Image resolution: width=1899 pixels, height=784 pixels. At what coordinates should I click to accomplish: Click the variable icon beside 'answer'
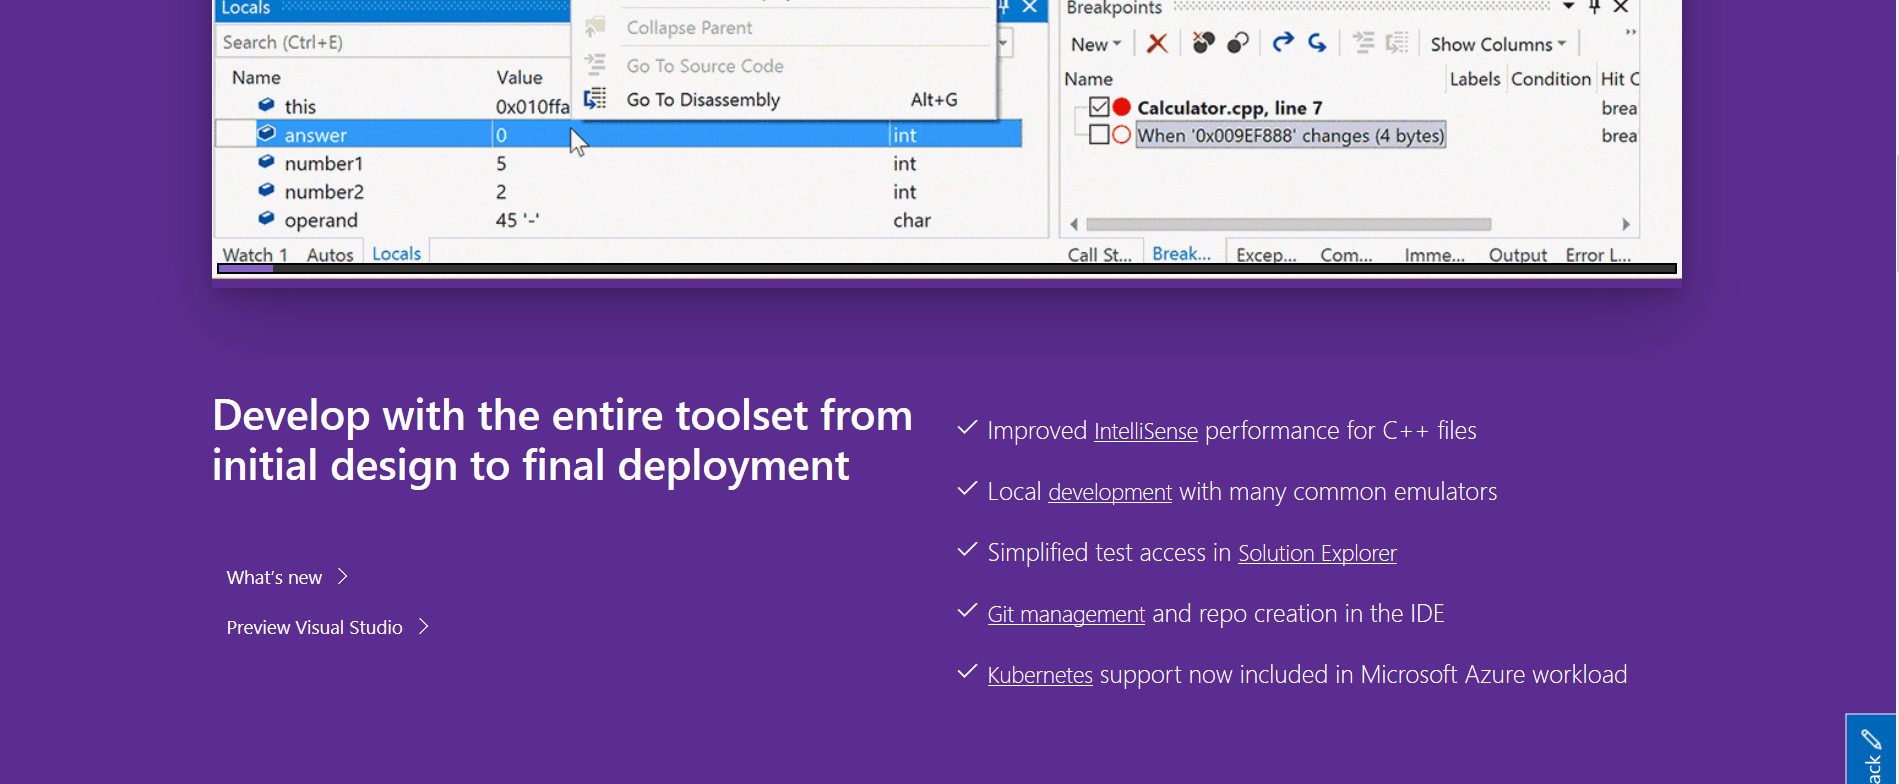pyautogui.click(x=266, y=133)
